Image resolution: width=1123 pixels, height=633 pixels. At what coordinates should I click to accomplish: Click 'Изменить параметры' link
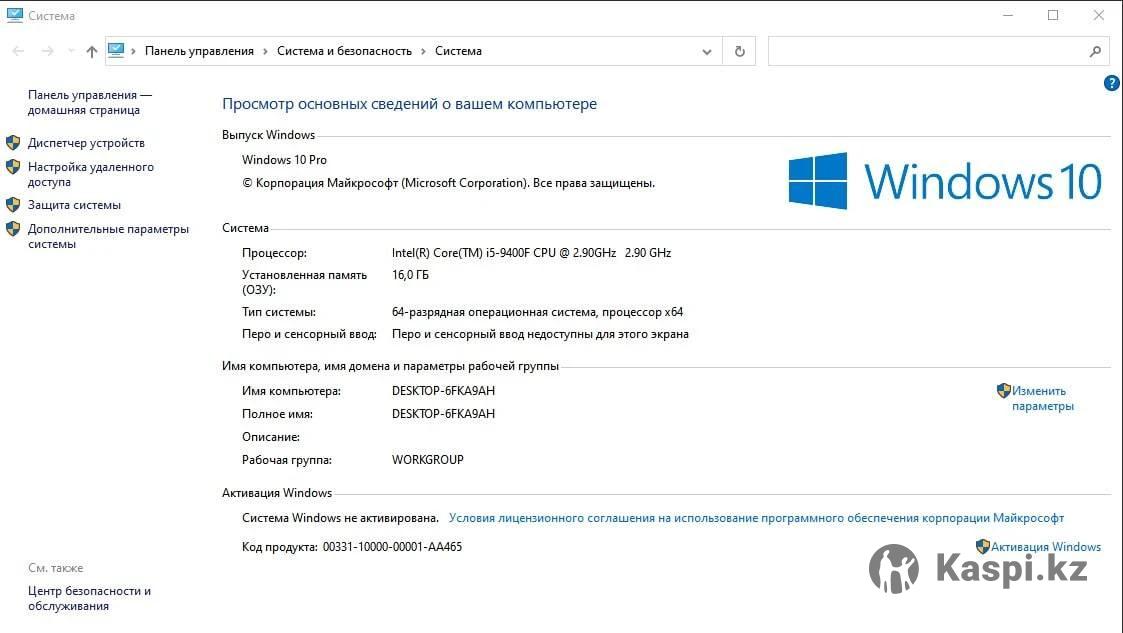click(1043, 398)
